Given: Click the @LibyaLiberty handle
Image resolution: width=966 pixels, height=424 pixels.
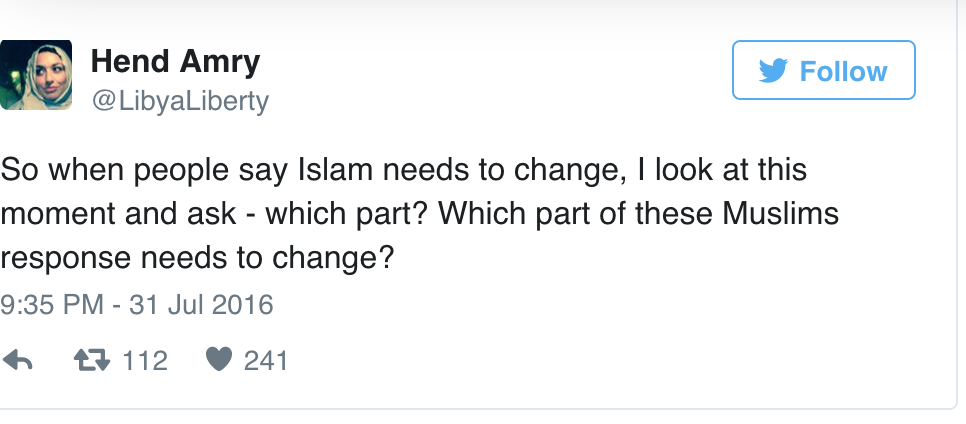Looking at the screenshot, I should pos(180,101).
